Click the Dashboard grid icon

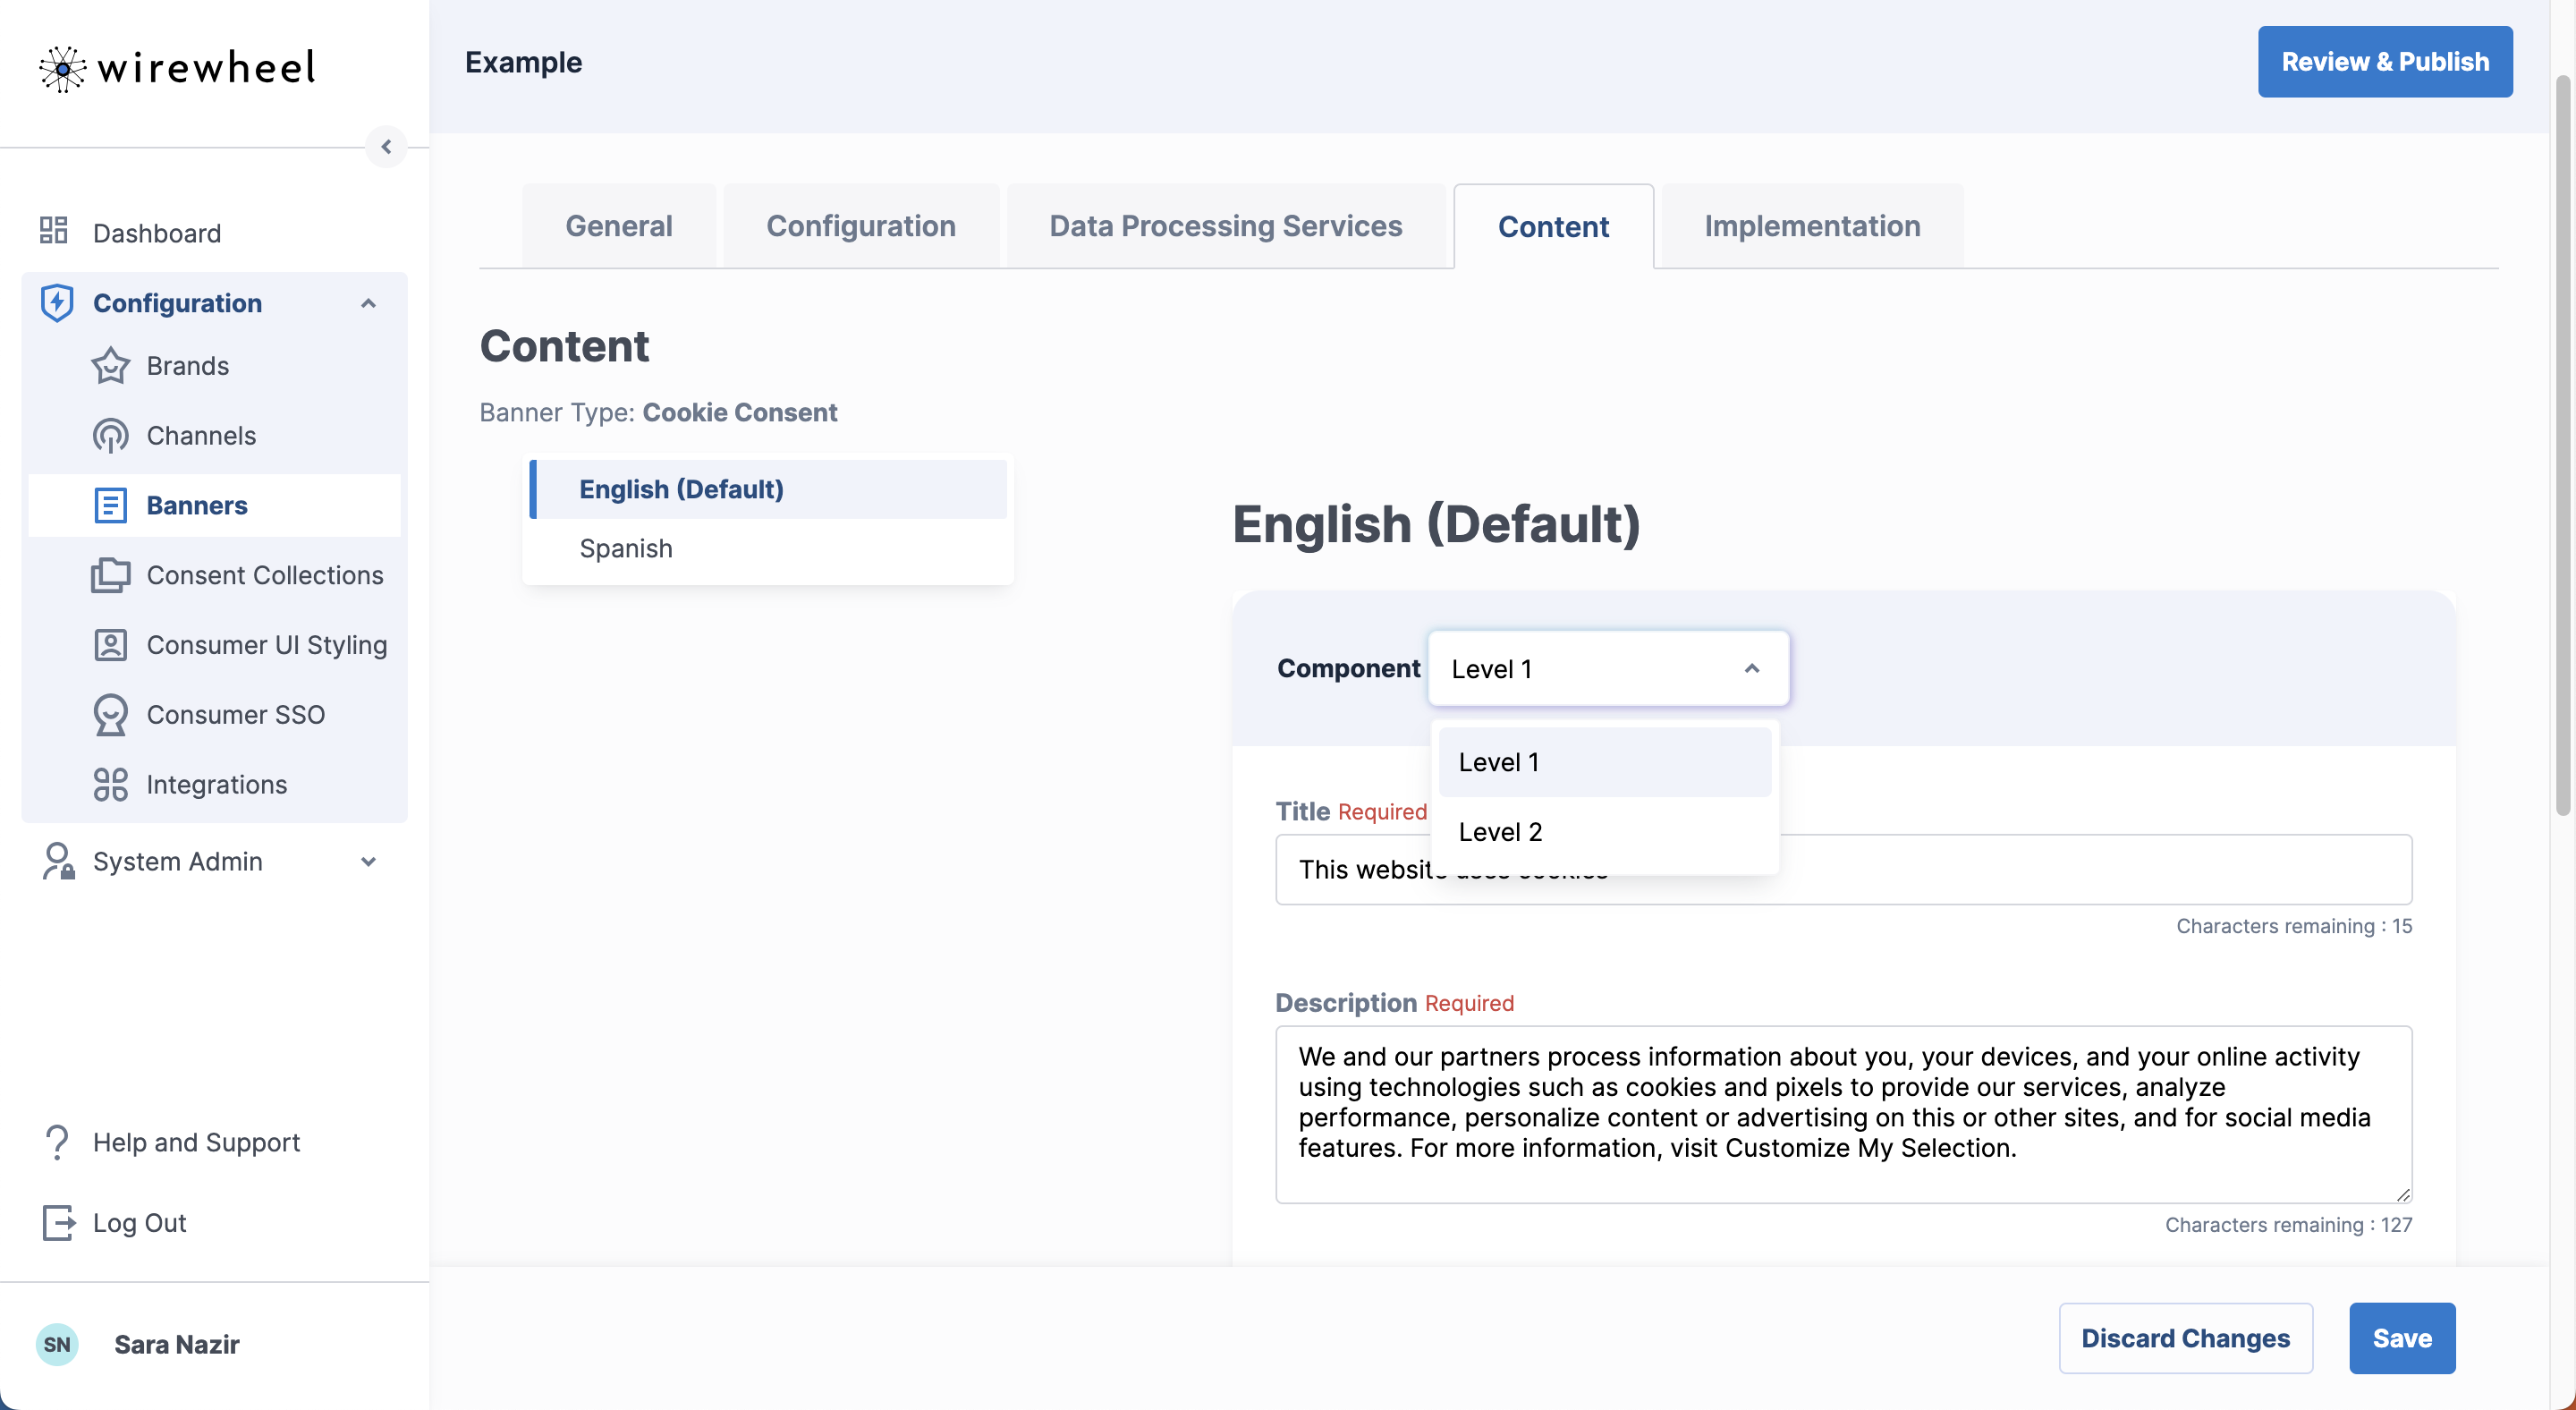pos(53,232)
